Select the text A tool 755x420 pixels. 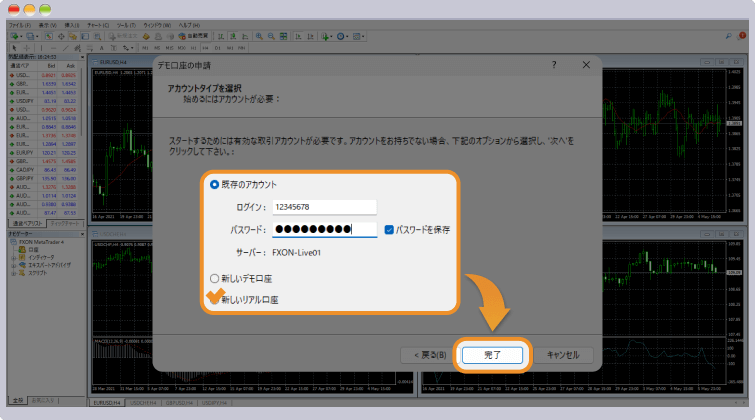(102, 48)
